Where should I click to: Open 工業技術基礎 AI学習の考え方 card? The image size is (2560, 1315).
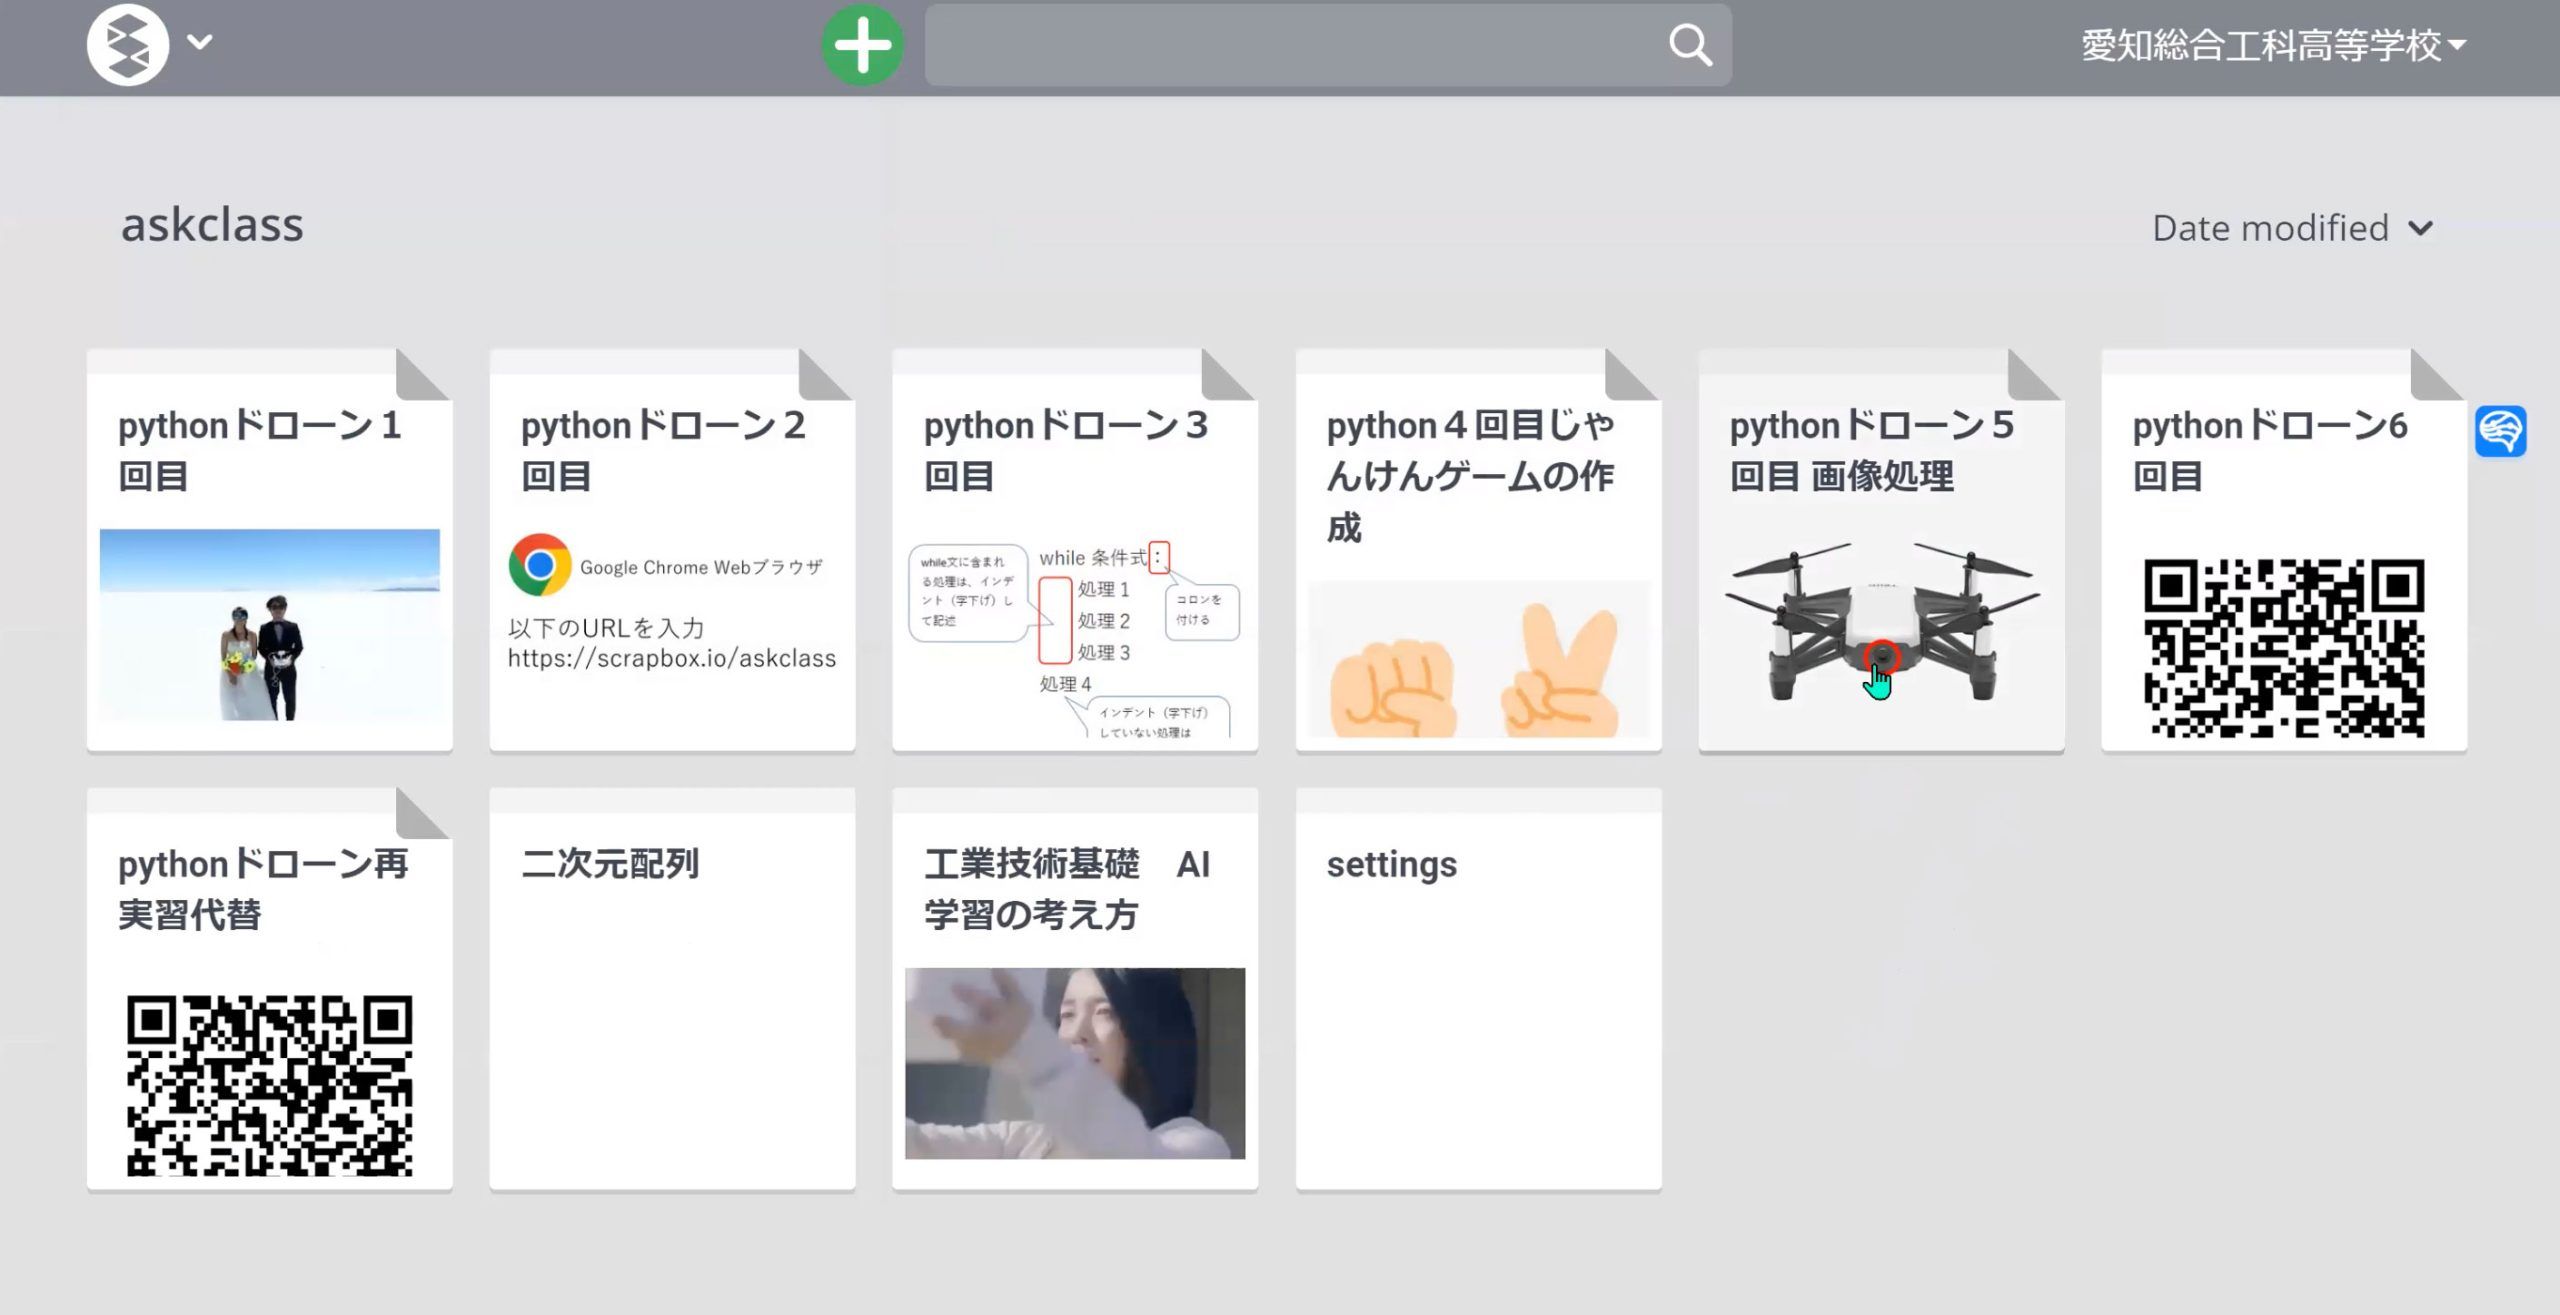pos(1075,989)
